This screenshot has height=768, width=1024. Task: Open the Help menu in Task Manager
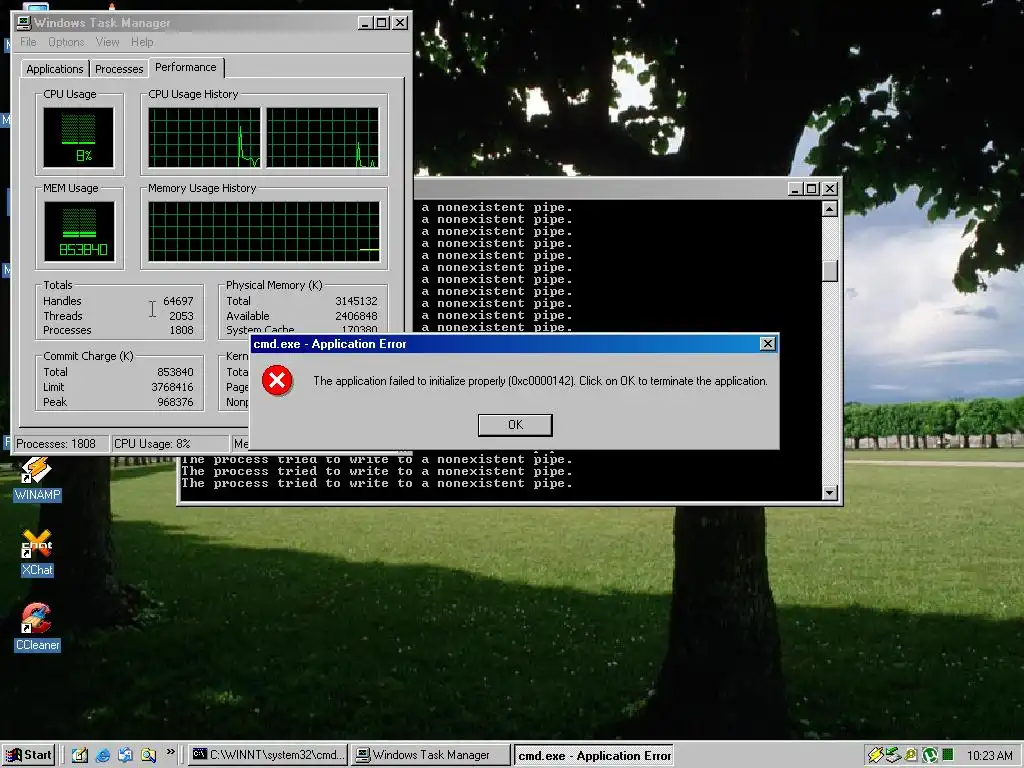142,42
